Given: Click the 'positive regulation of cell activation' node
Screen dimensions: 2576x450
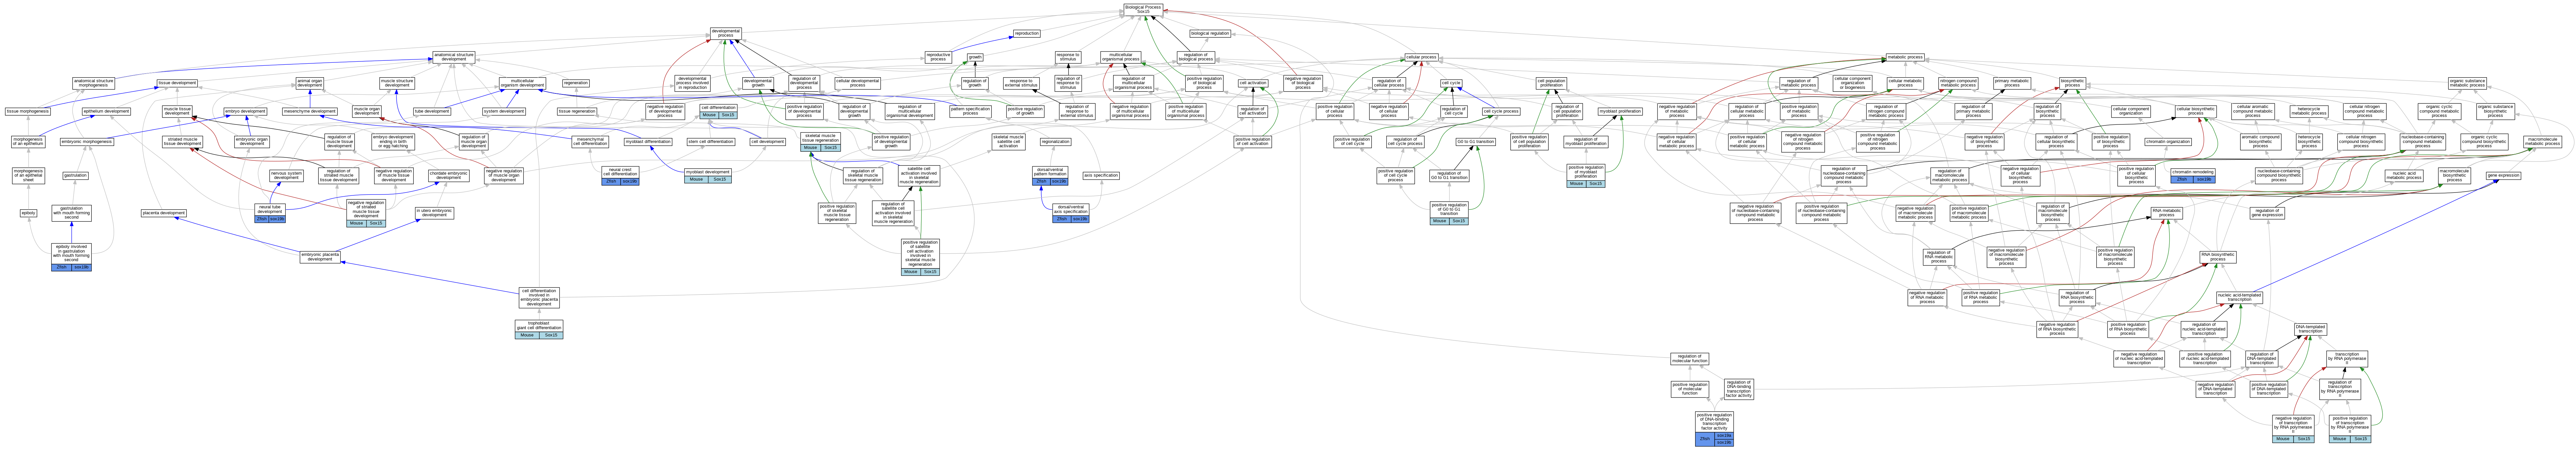Looking at the screenshot, I should tap(1252, 142).
